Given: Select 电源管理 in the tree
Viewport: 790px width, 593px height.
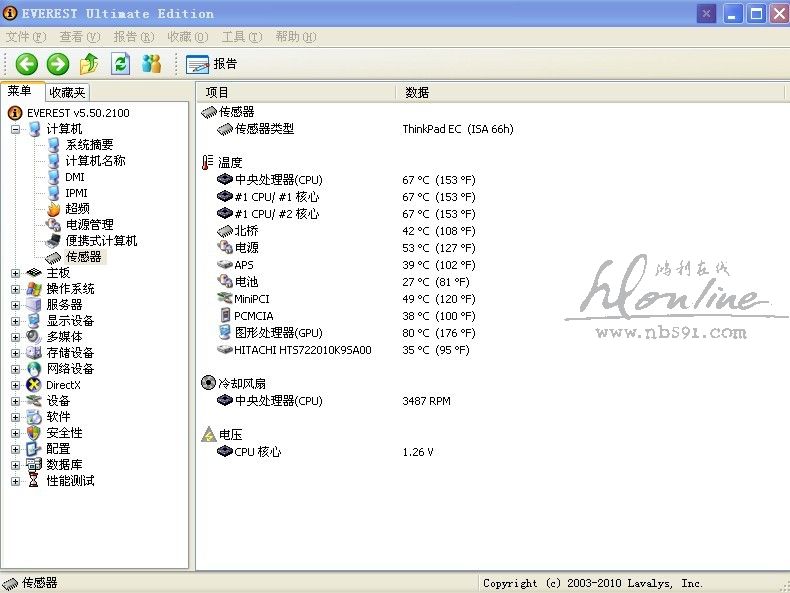Looking at the screenshot, I should click(89, 225).
